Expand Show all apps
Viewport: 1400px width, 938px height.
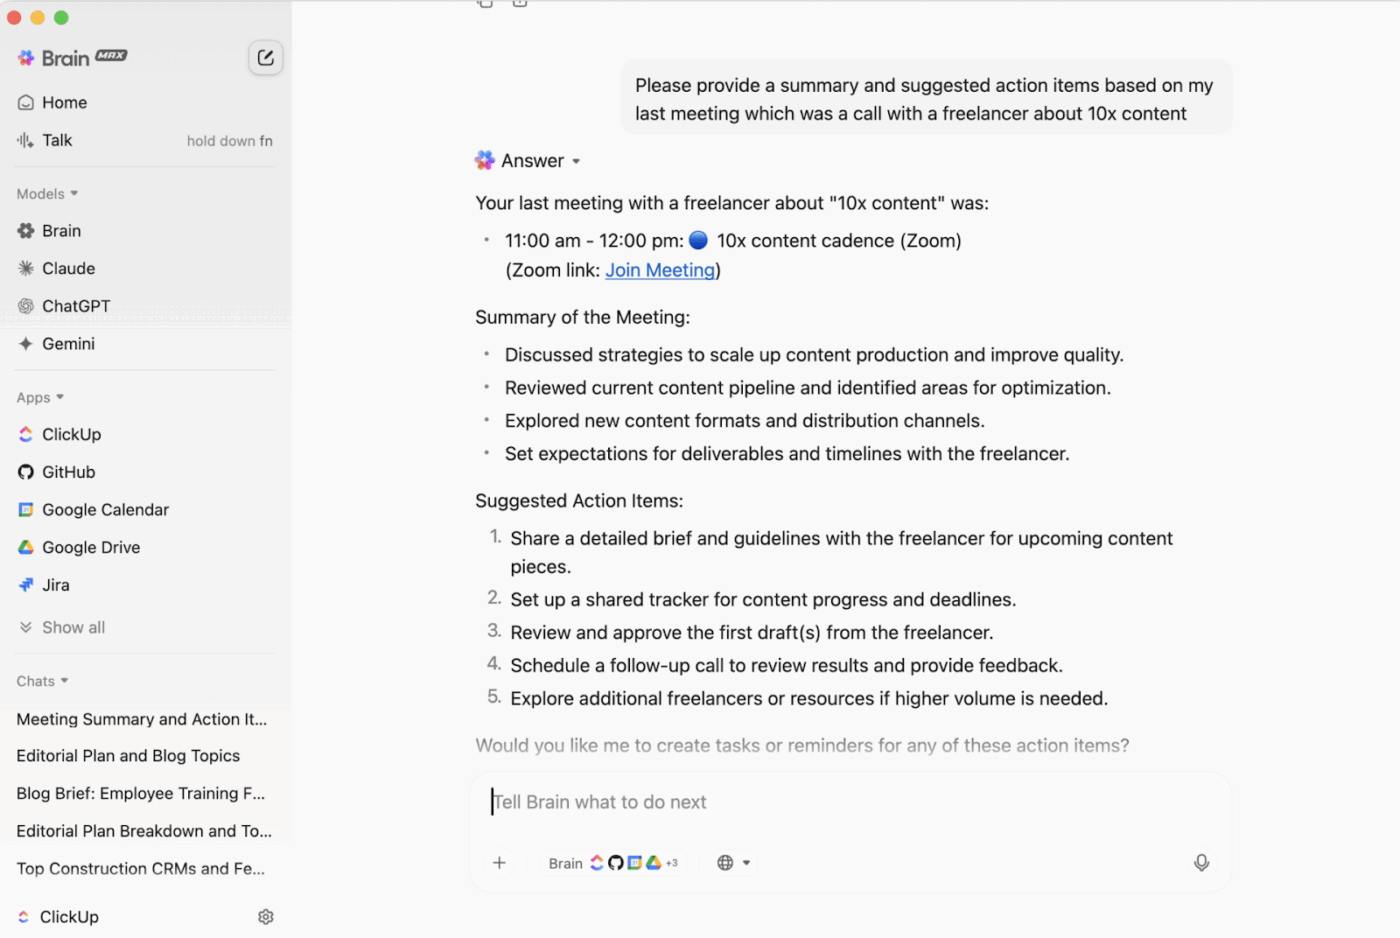click(x=72, y=628)
